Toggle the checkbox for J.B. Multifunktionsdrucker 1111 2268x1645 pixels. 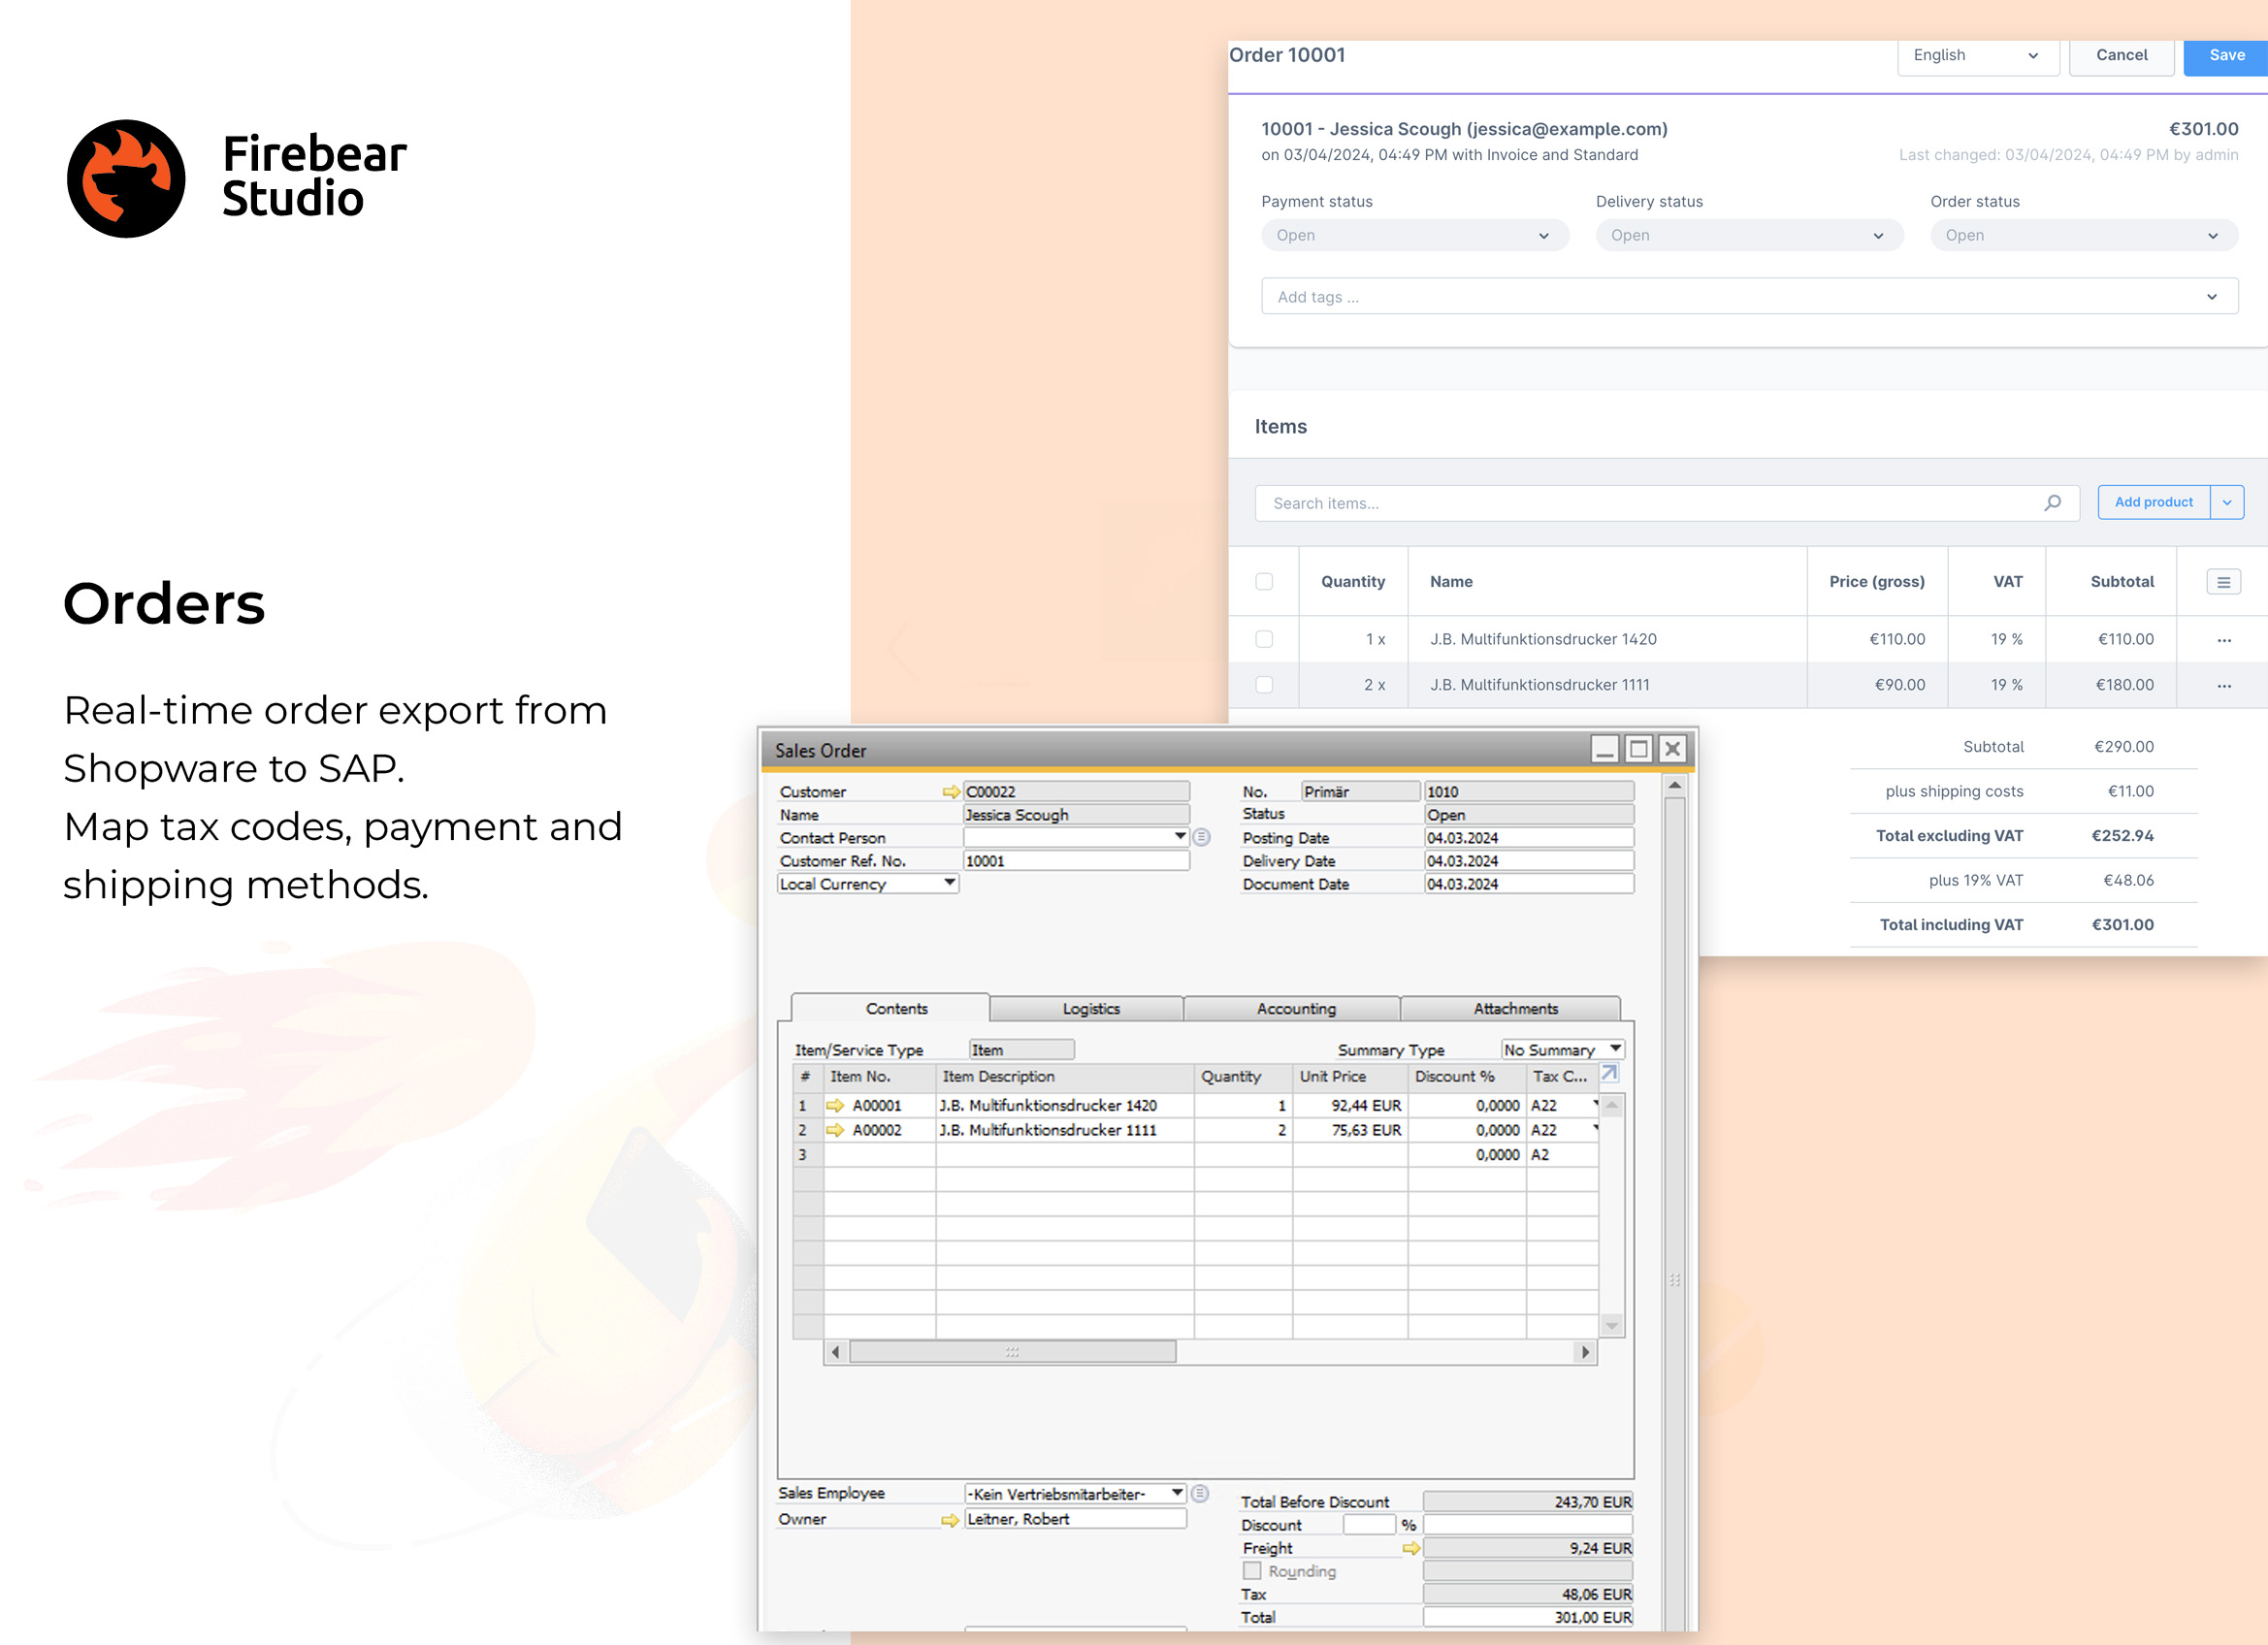coord(1264,684)
